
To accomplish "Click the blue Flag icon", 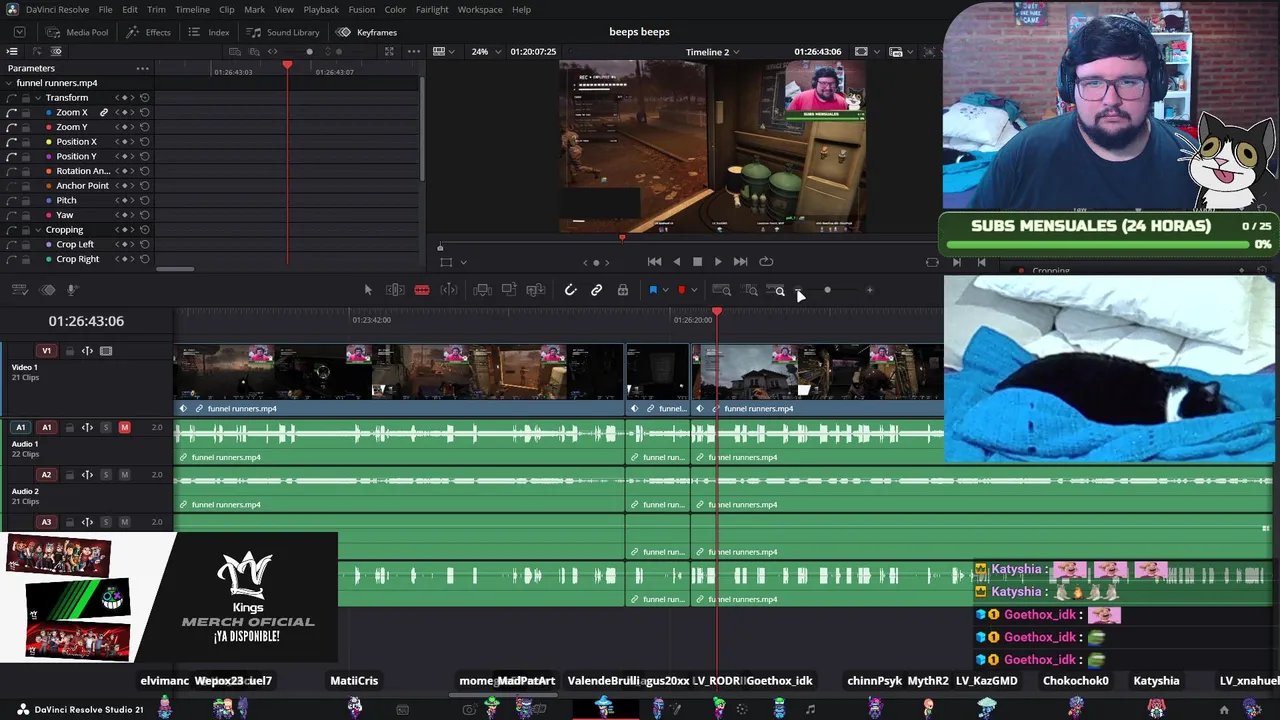I will (x=653, y=290).
